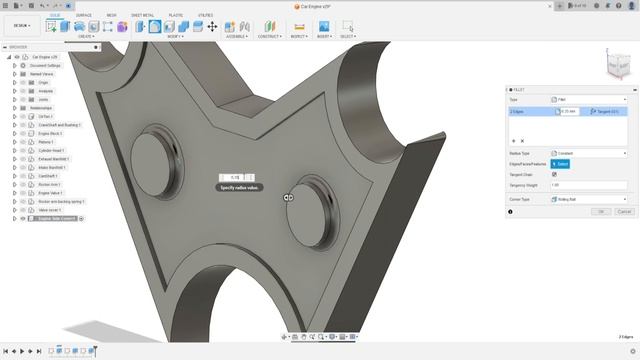Select the Create Sketch tool
This screenshot has height=360, width=640.
(x=51, y=27)
